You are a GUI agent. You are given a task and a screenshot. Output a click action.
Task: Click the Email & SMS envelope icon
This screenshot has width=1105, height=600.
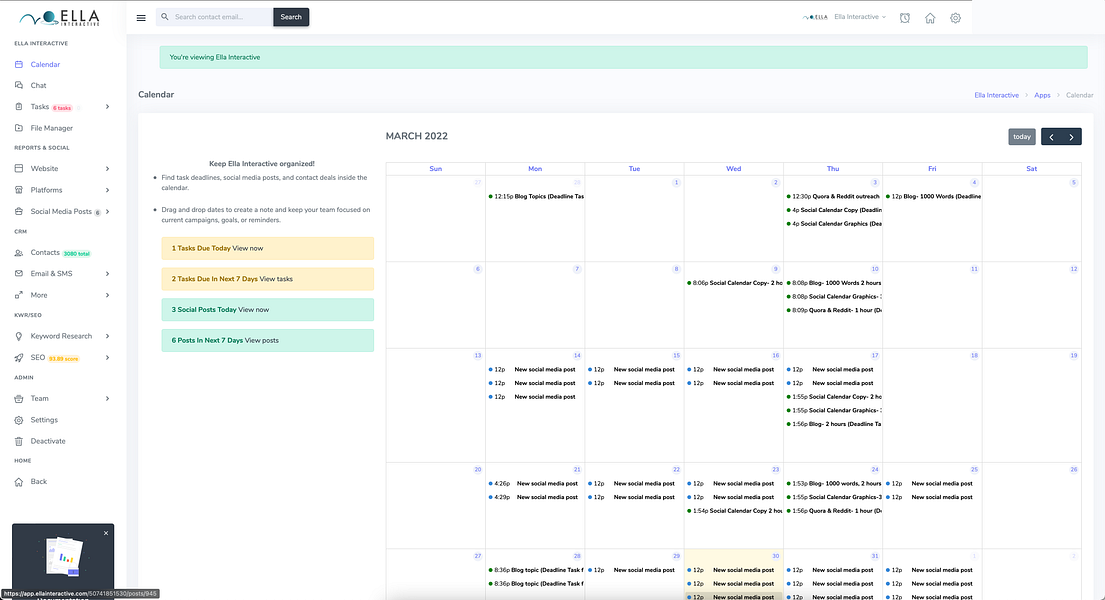click(x=19, y=274)
